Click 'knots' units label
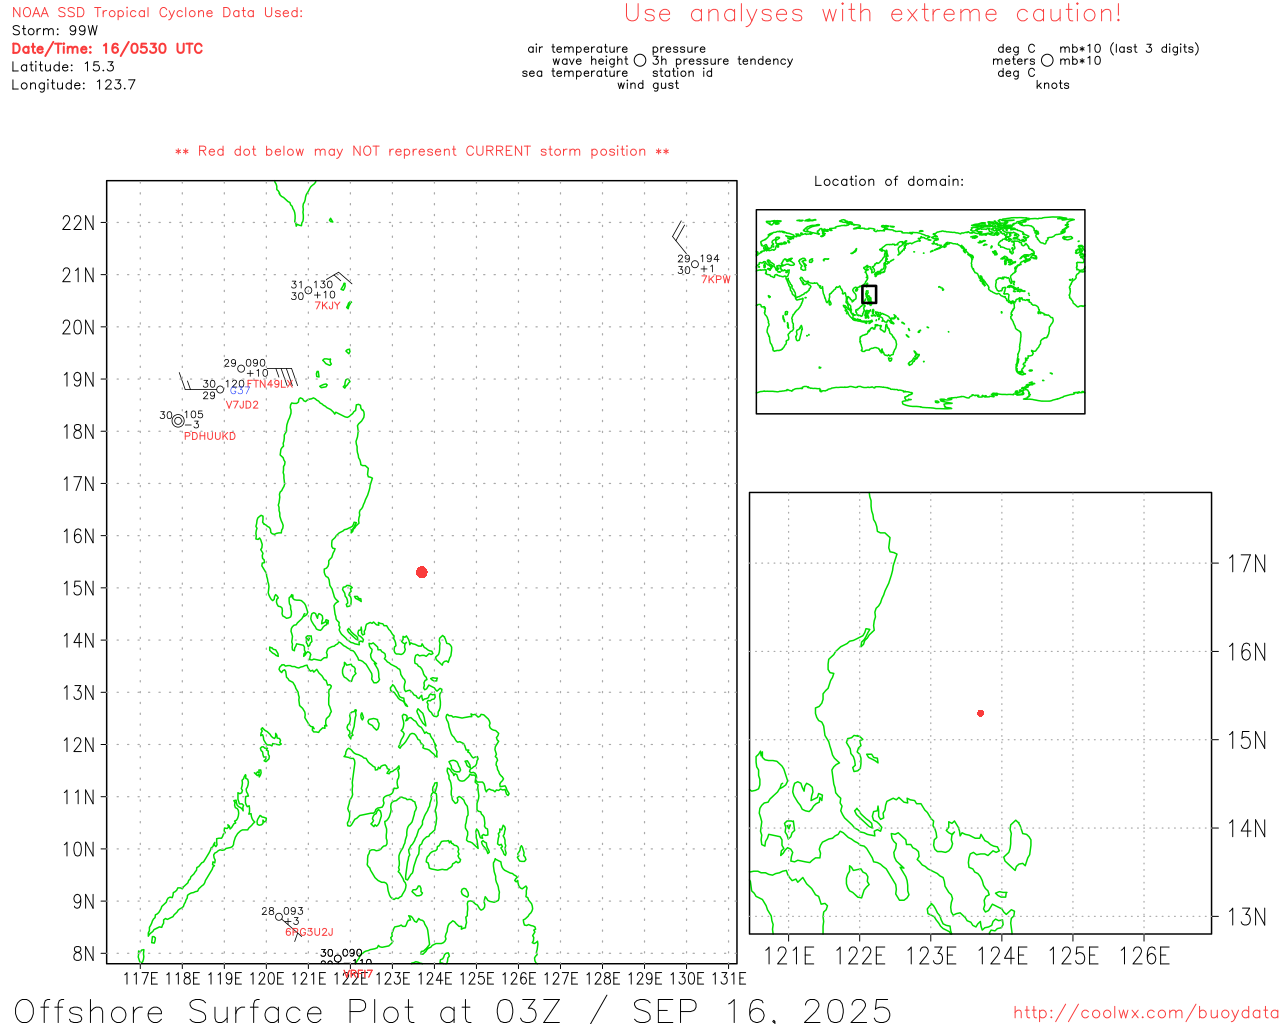 pyautogui.click(x=1053, y=85)
